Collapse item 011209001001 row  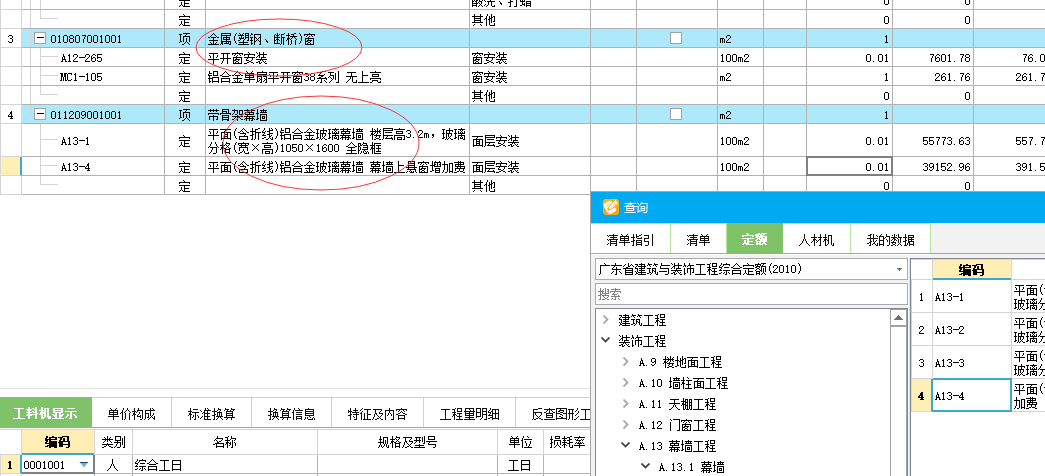point(40,115)
